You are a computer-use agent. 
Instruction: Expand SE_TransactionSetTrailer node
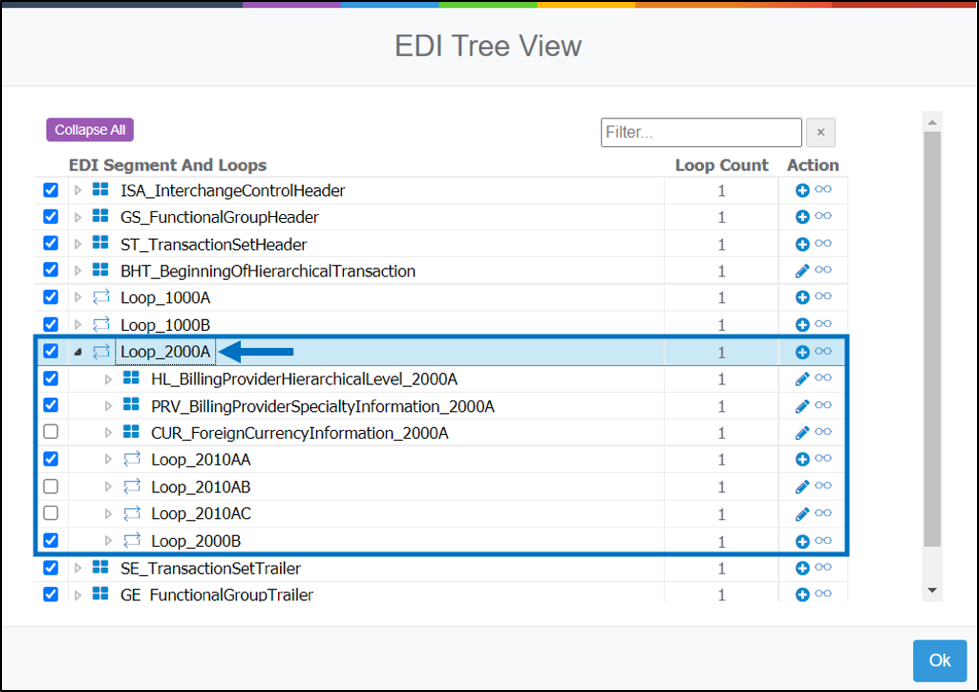pos(77,568)
